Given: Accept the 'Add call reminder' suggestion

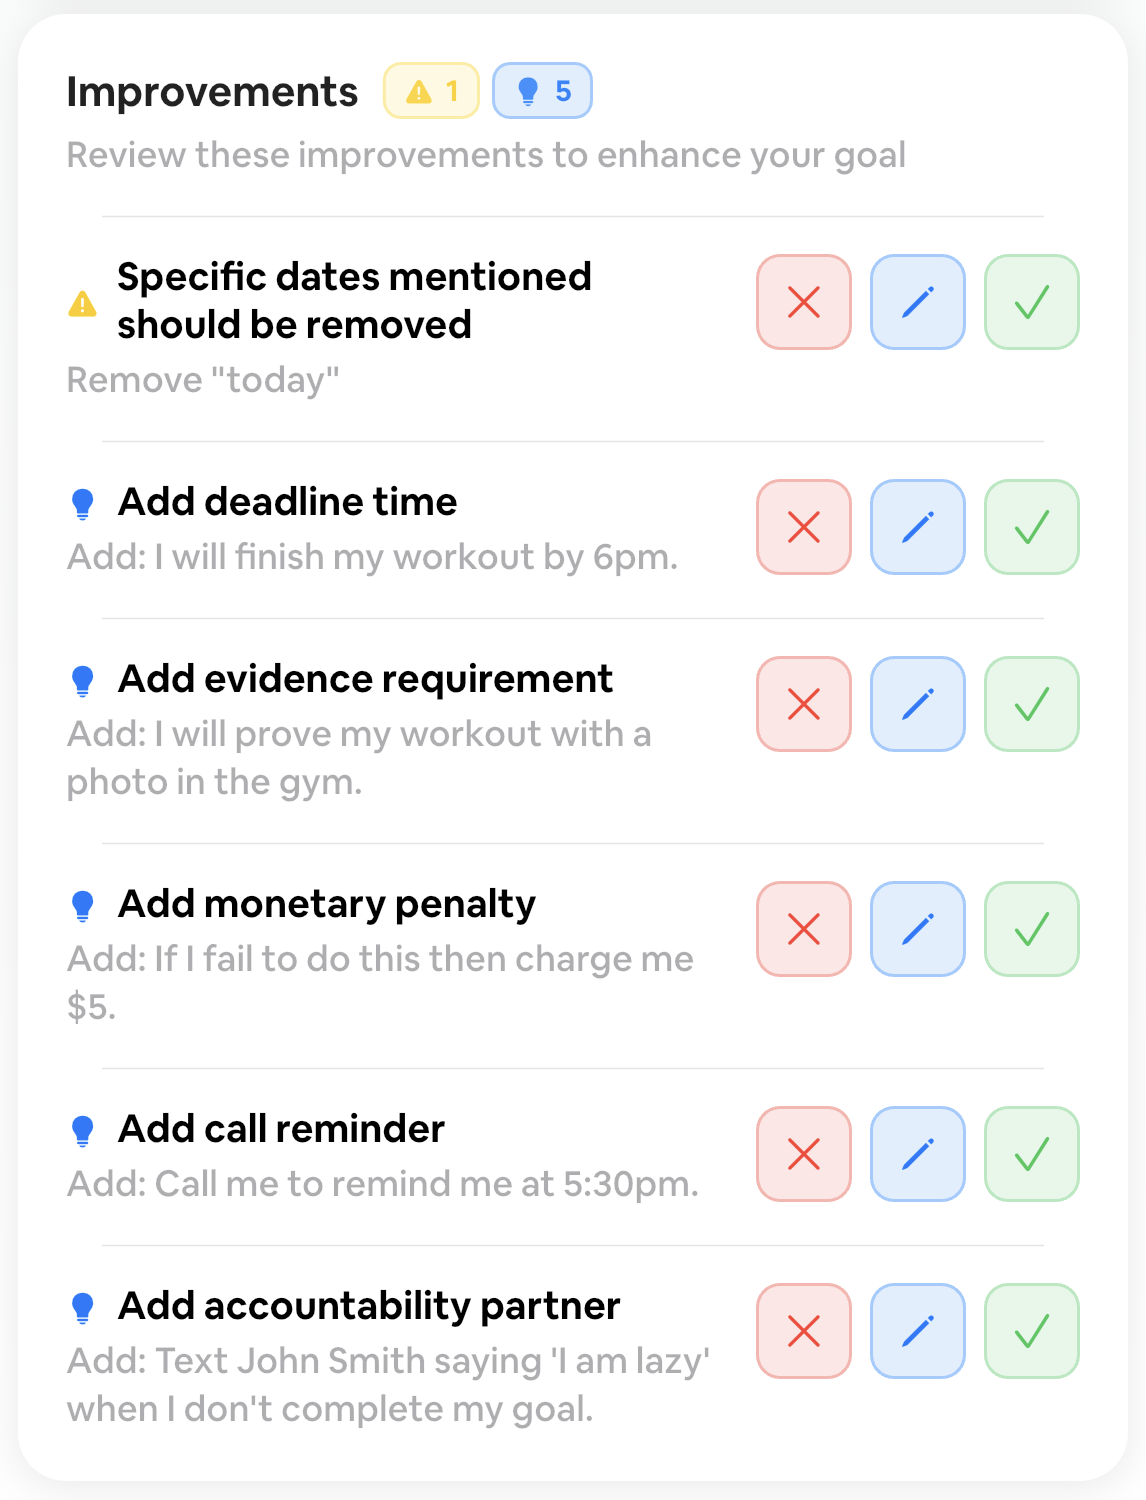Looking at the screenshot, I should pyautogui.click(x=1032, y=1154).
